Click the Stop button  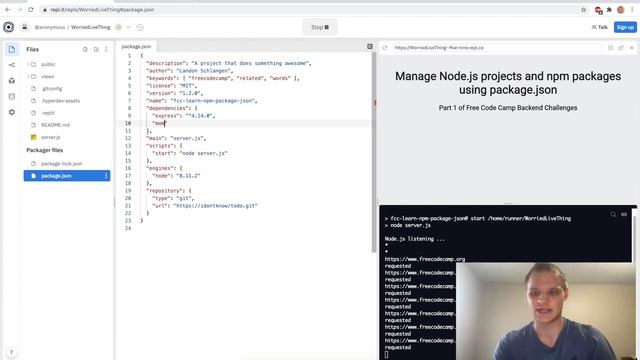[x=320, y=27]
